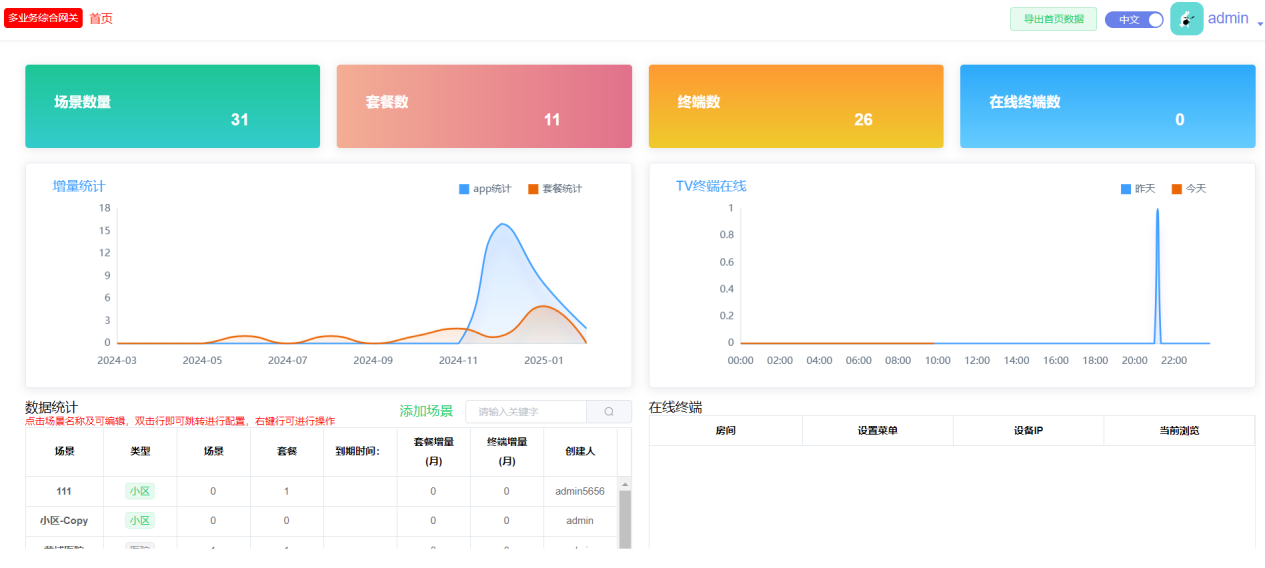Click the search magnifier icon button
1265x568 pixels.
(x=608, y=412)
